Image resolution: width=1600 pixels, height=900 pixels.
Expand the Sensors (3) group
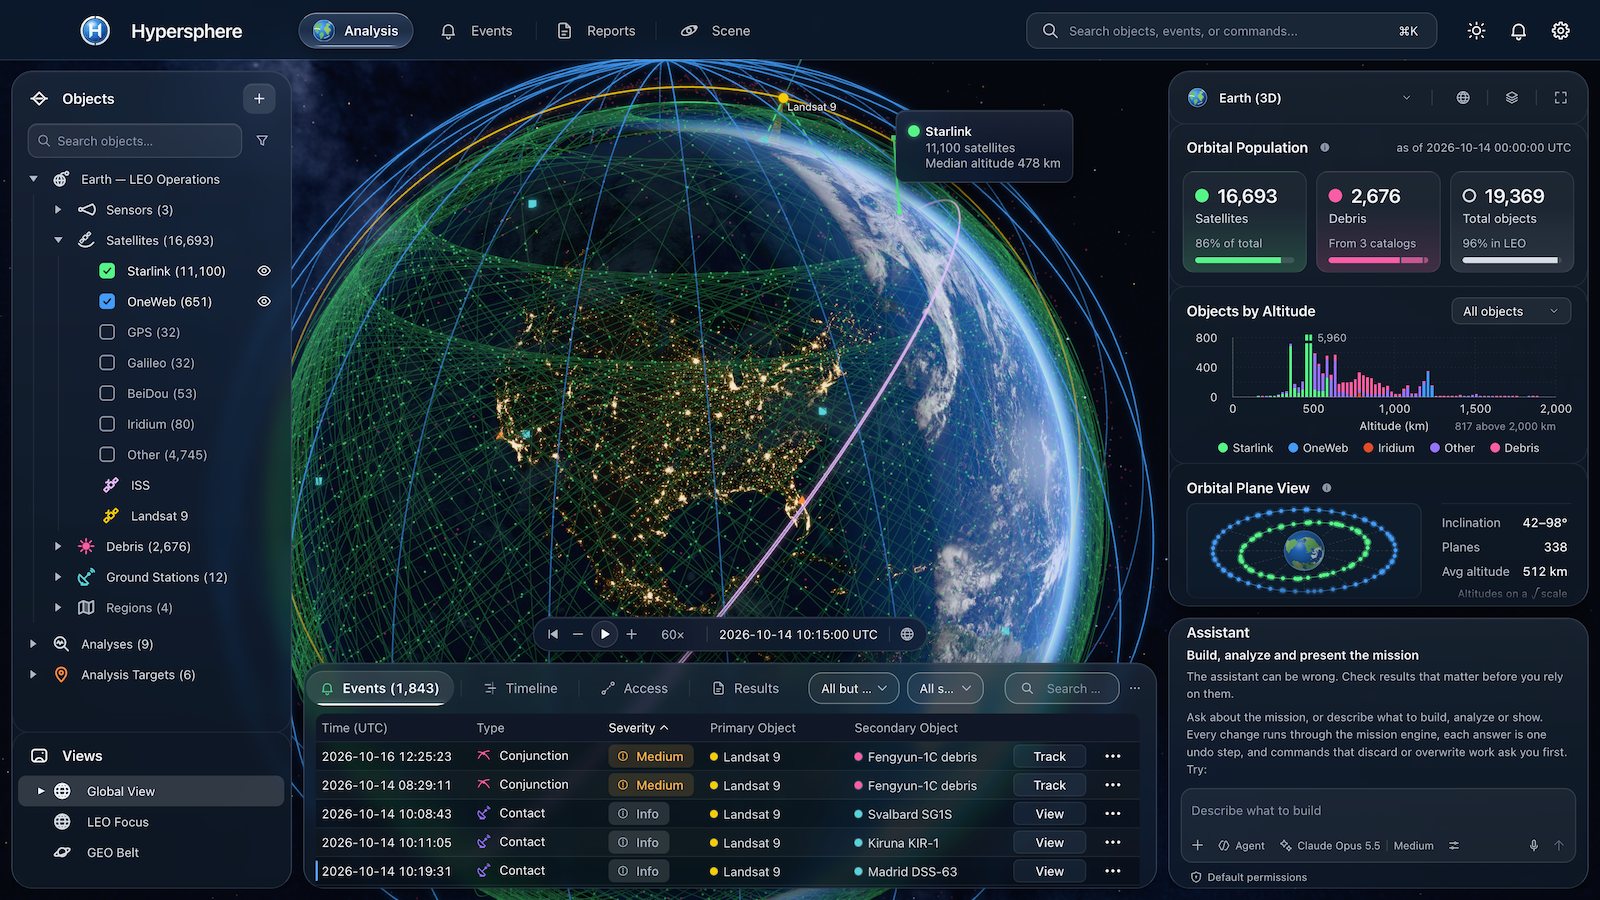[58, 210]
